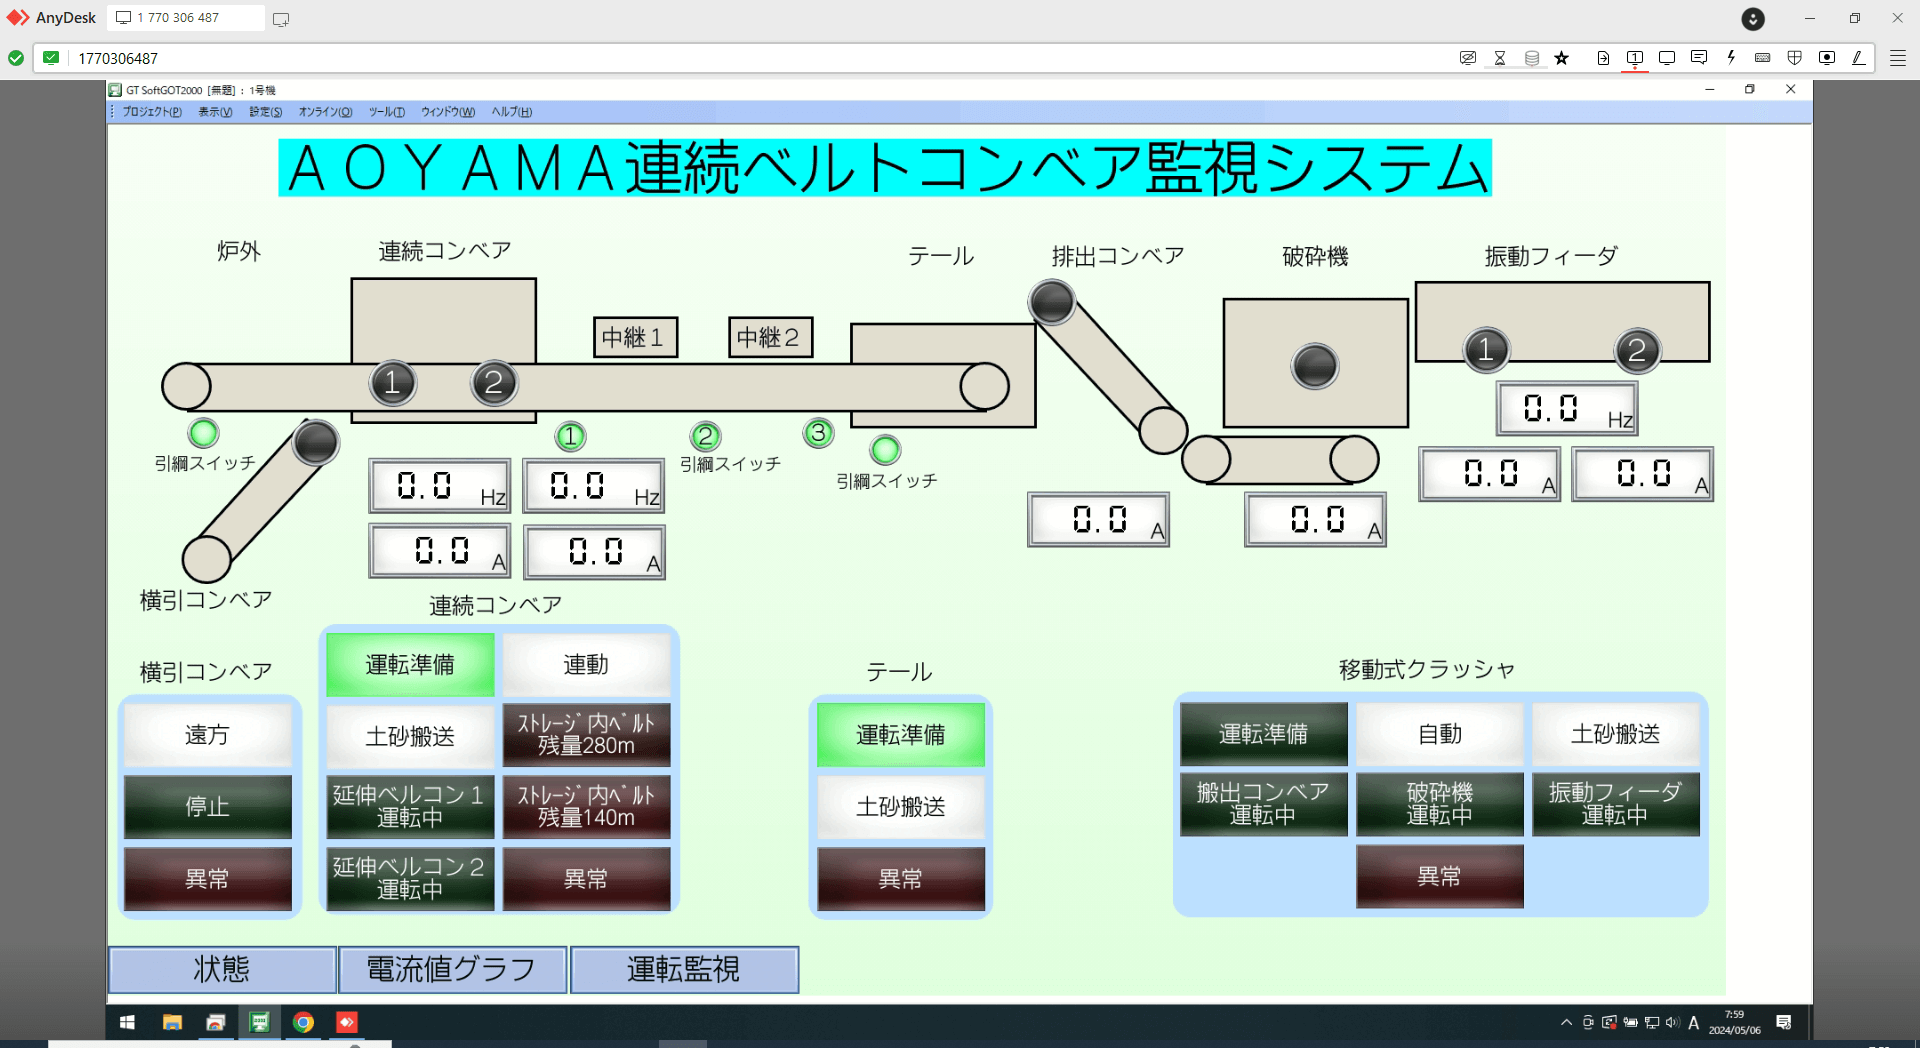
Task: Open the AnyDesk chat panel
Action: [1698, 57]
